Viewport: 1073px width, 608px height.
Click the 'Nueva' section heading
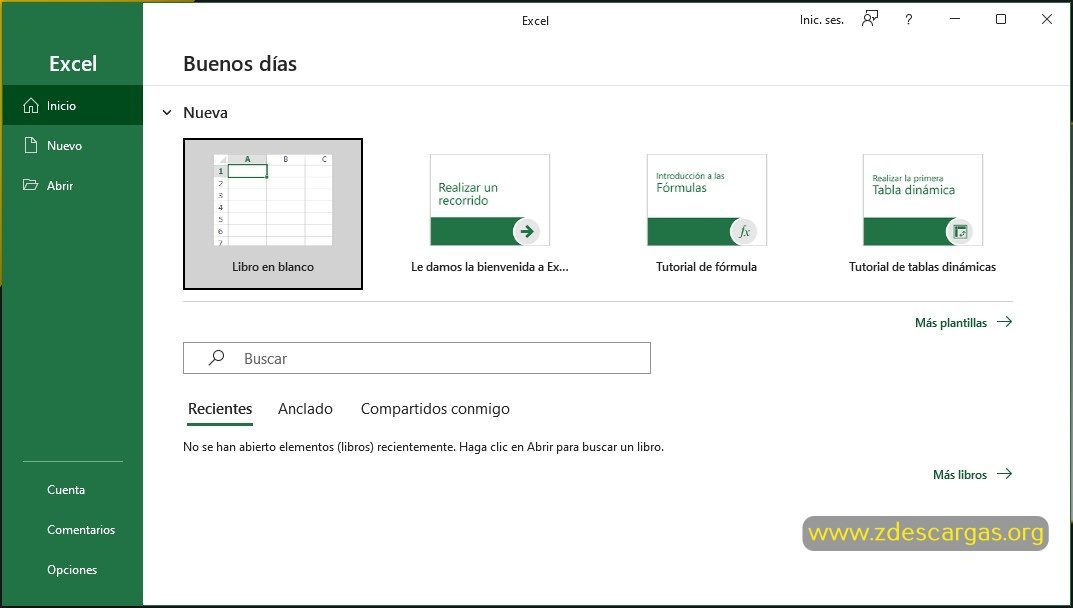(205, 112)
